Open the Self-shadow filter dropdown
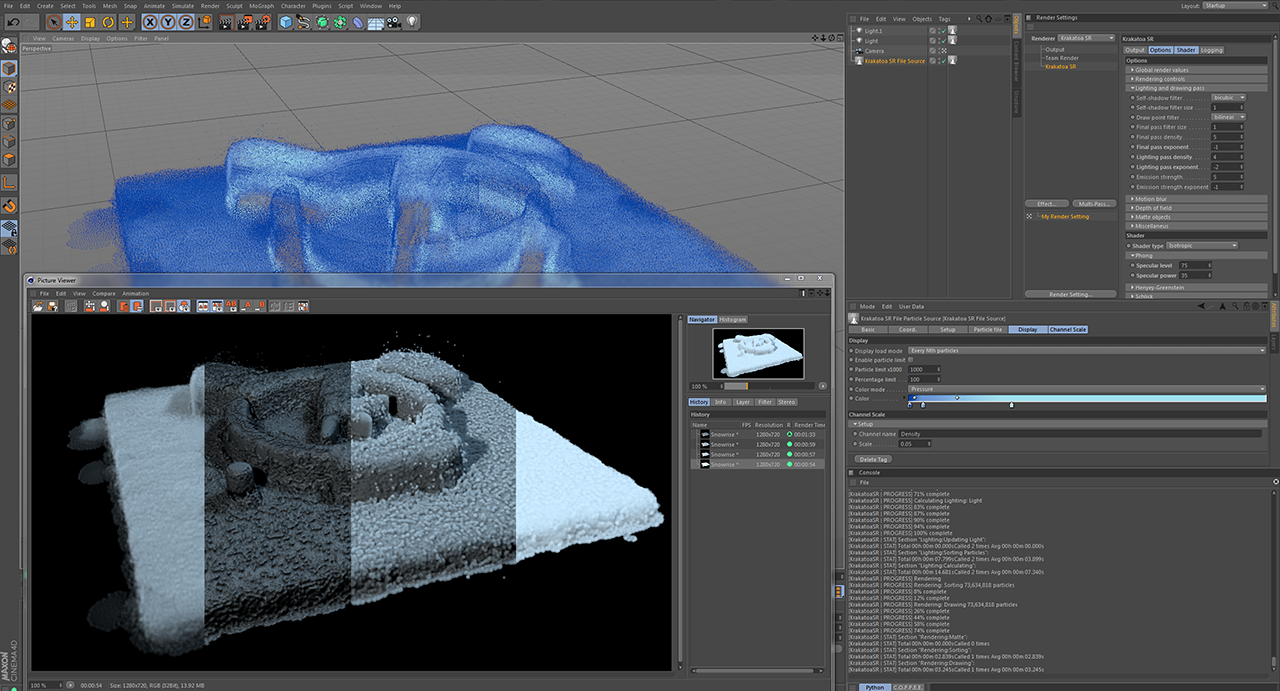 tap(1228, 98)
